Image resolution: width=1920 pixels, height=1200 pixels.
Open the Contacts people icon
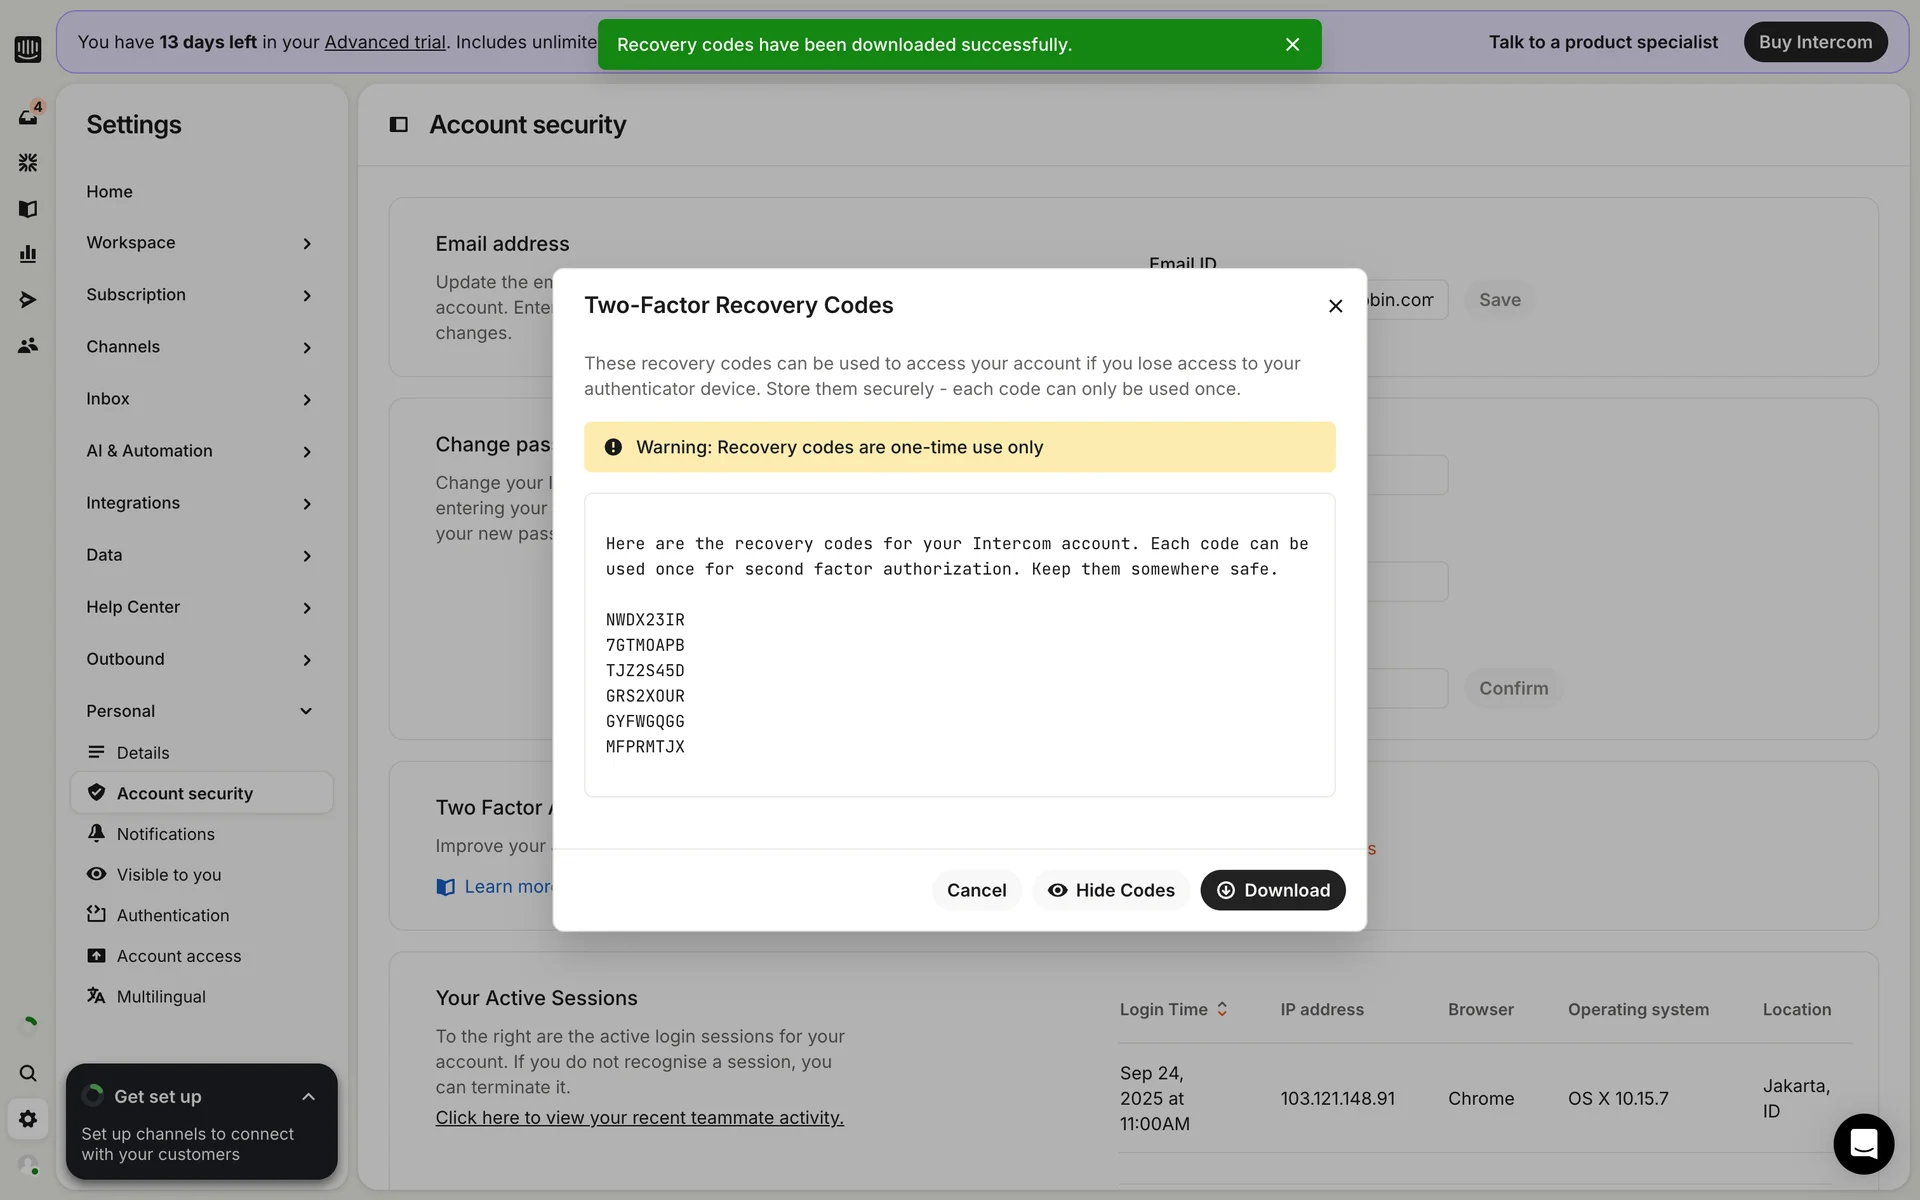tap(28, 345)
